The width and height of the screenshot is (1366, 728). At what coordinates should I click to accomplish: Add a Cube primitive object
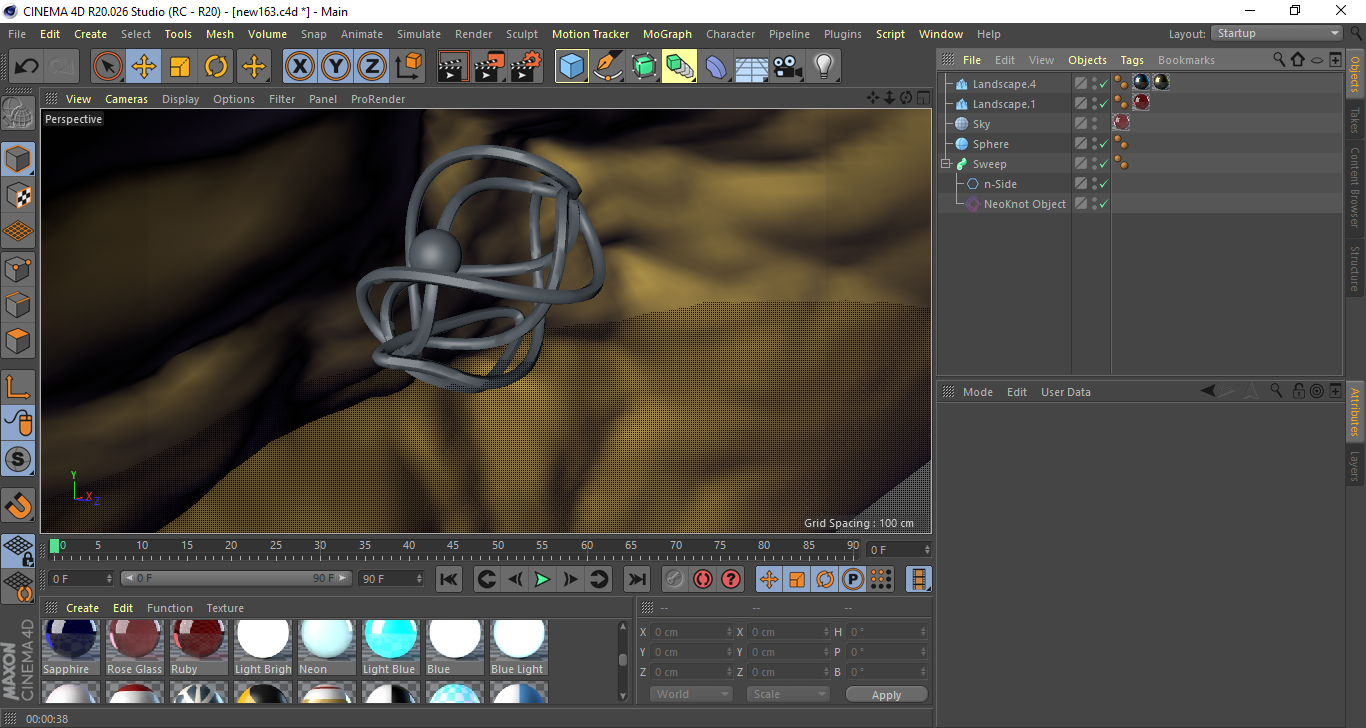pyautogui.click(x=572, y=67)
